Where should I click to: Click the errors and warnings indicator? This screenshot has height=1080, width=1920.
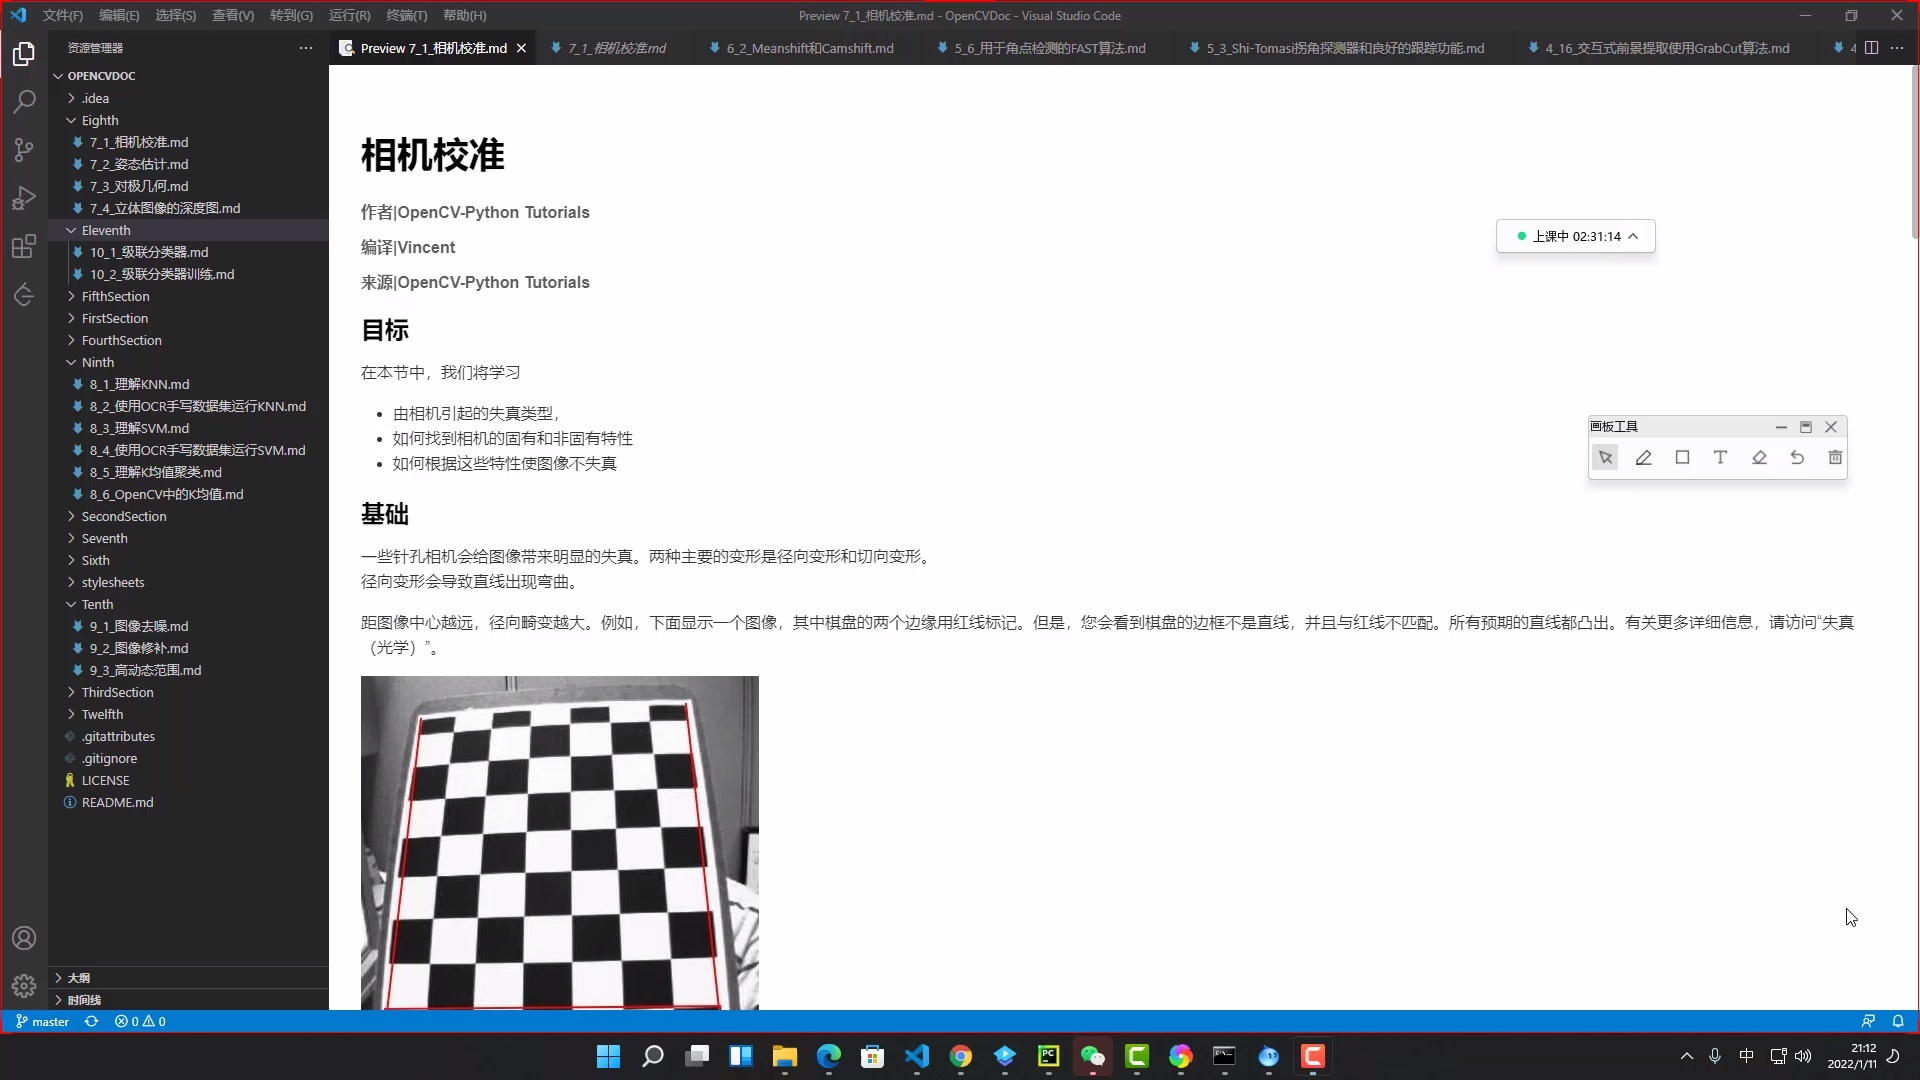point(140,1021)
